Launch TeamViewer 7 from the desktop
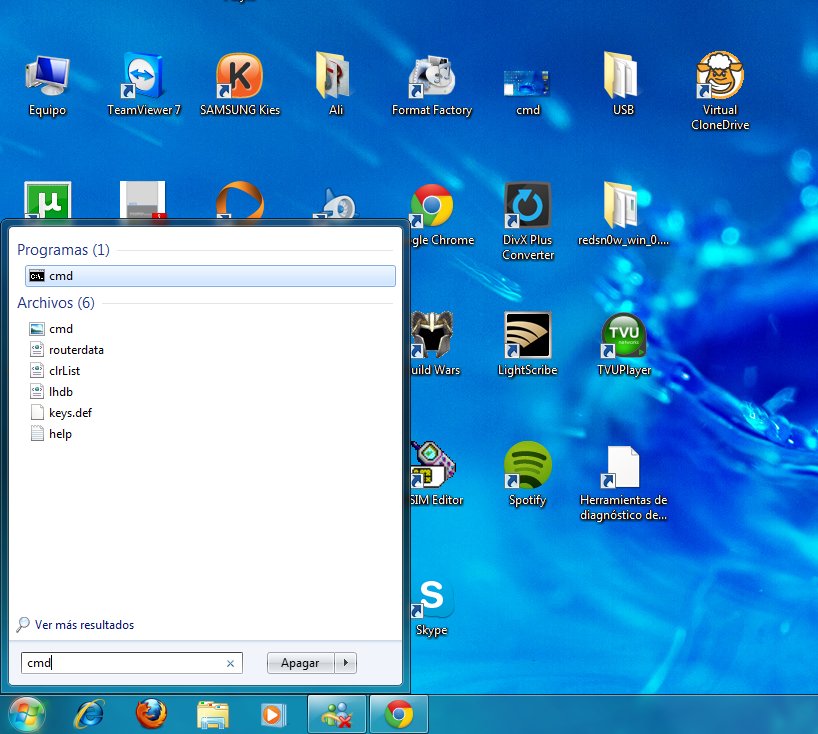The image size is (818, 734). point(143,86)
